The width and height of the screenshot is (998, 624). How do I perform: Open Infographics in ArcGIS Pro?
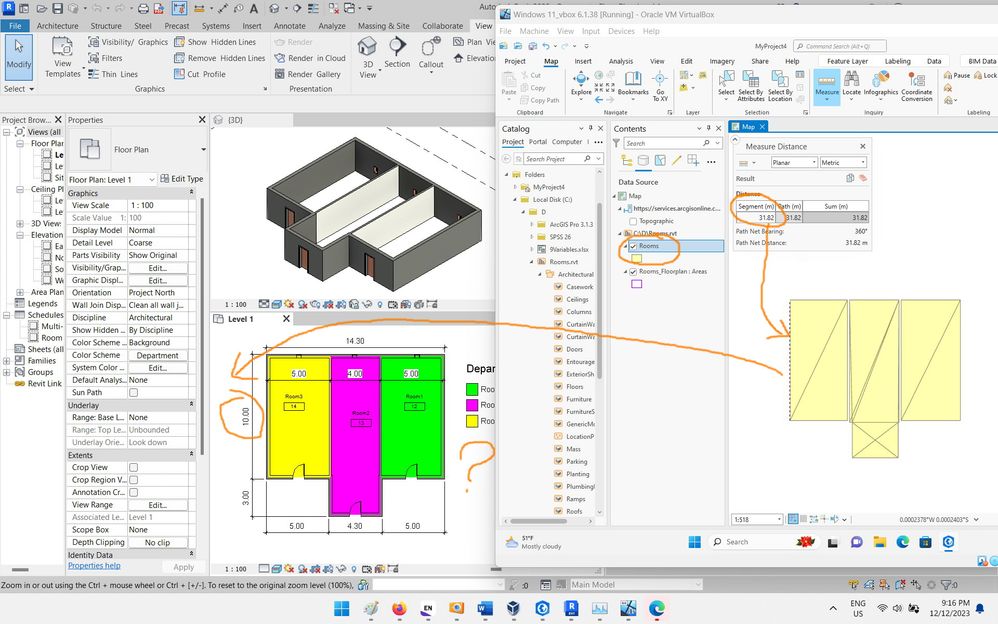881,83
